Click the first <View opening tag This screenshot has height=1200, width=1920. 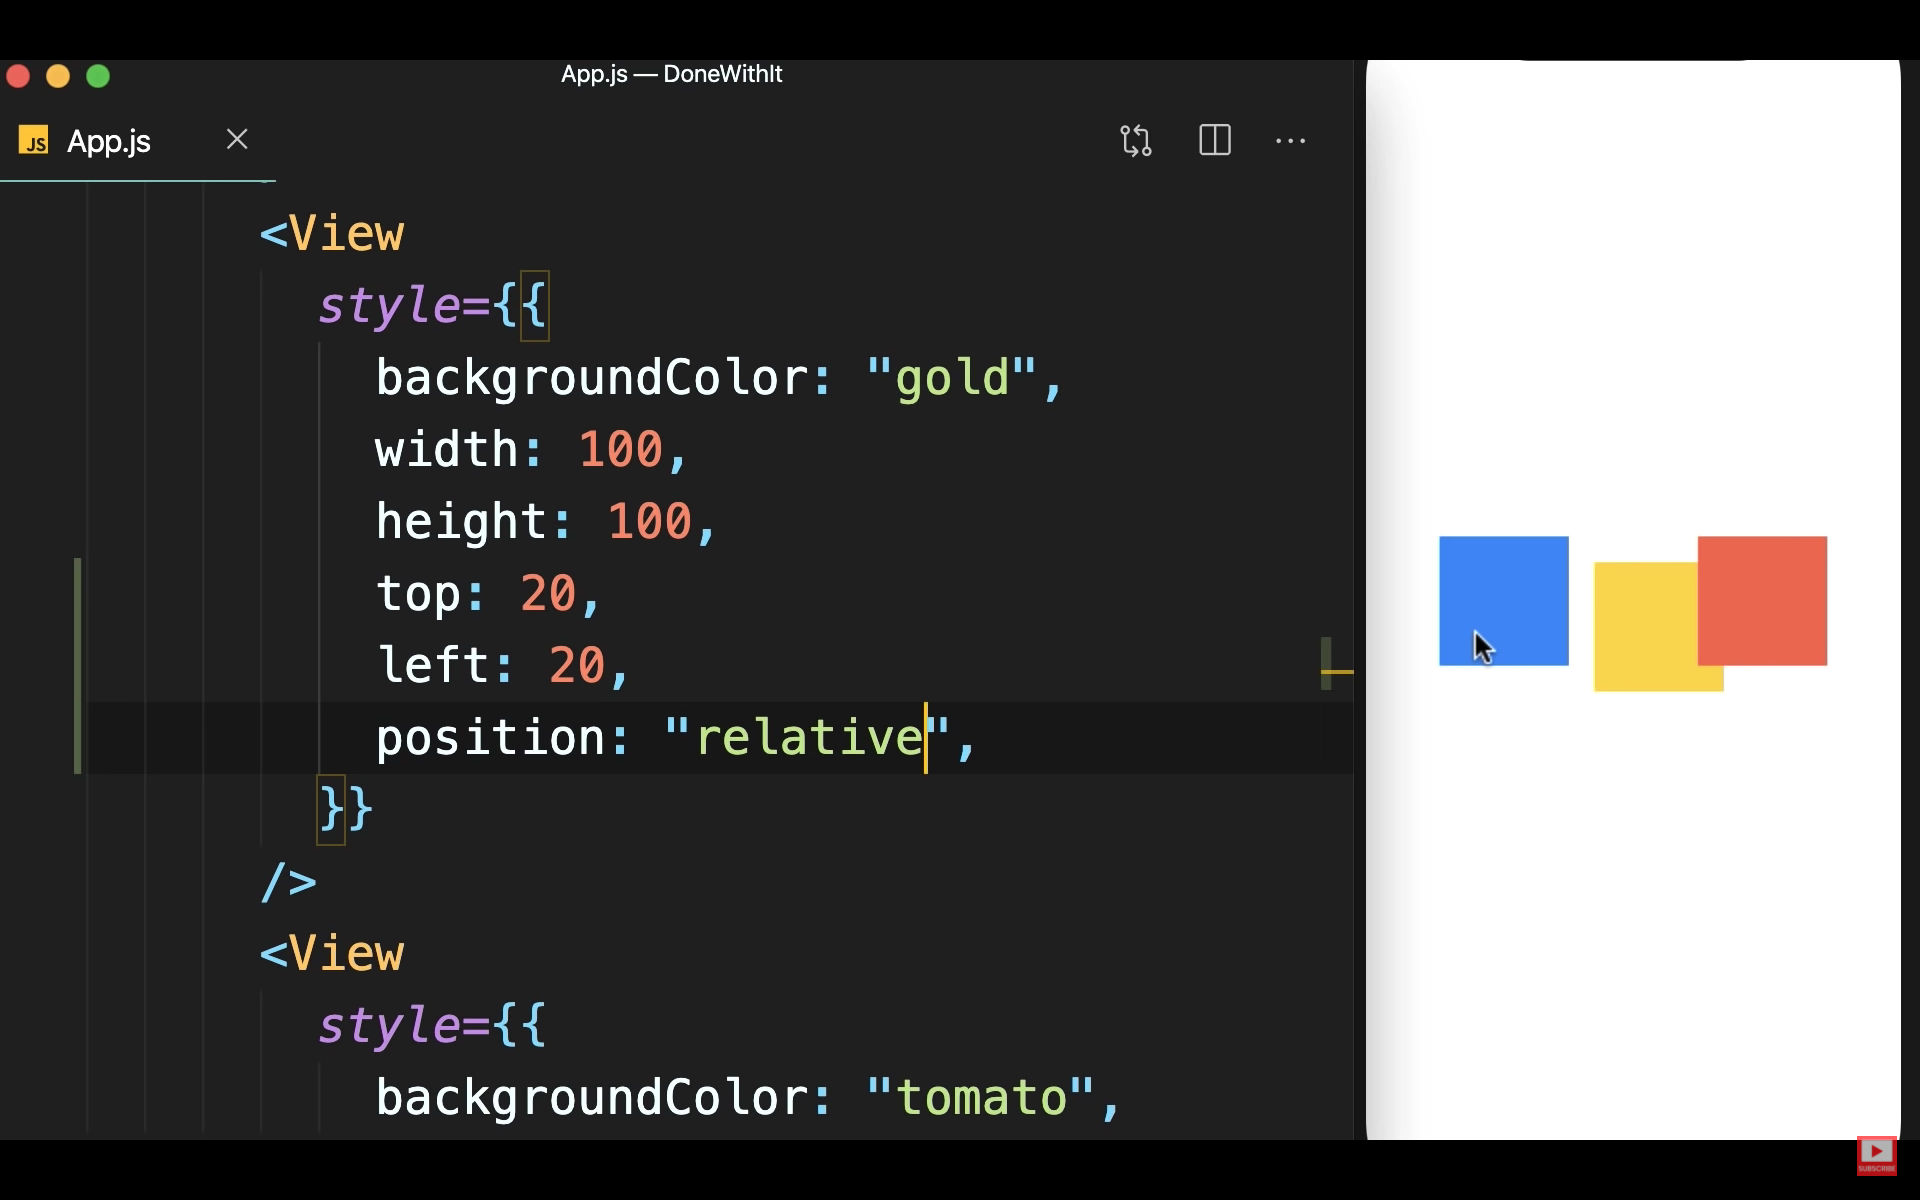point(332,234)
